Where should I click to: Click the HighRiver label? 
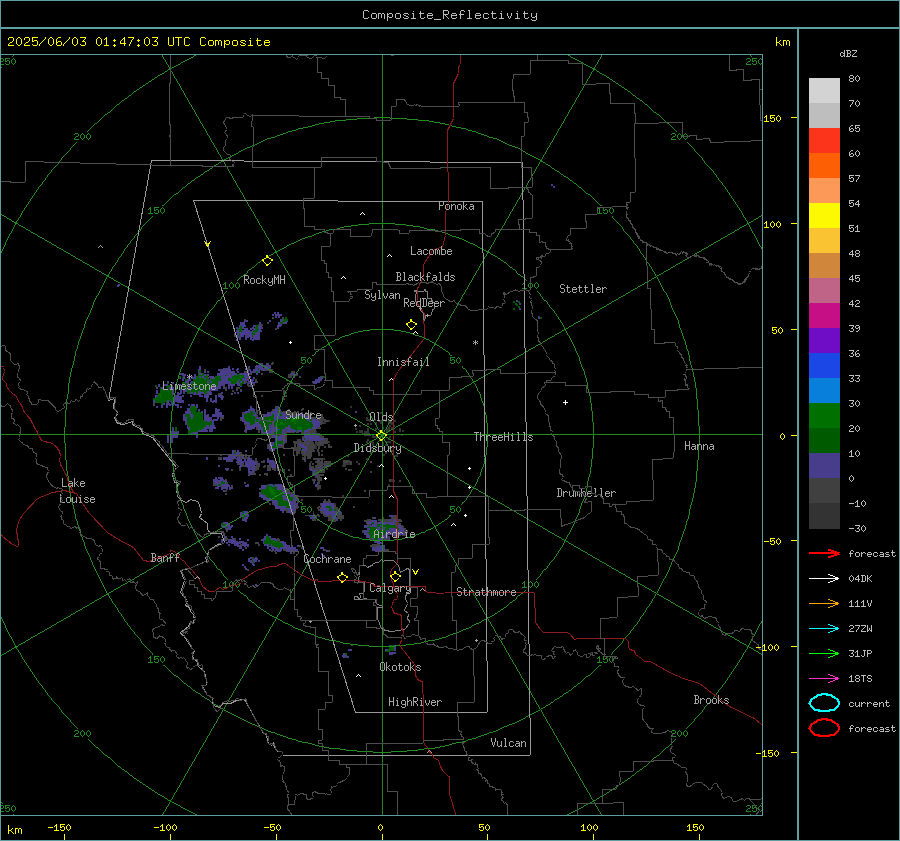point(415,702)
